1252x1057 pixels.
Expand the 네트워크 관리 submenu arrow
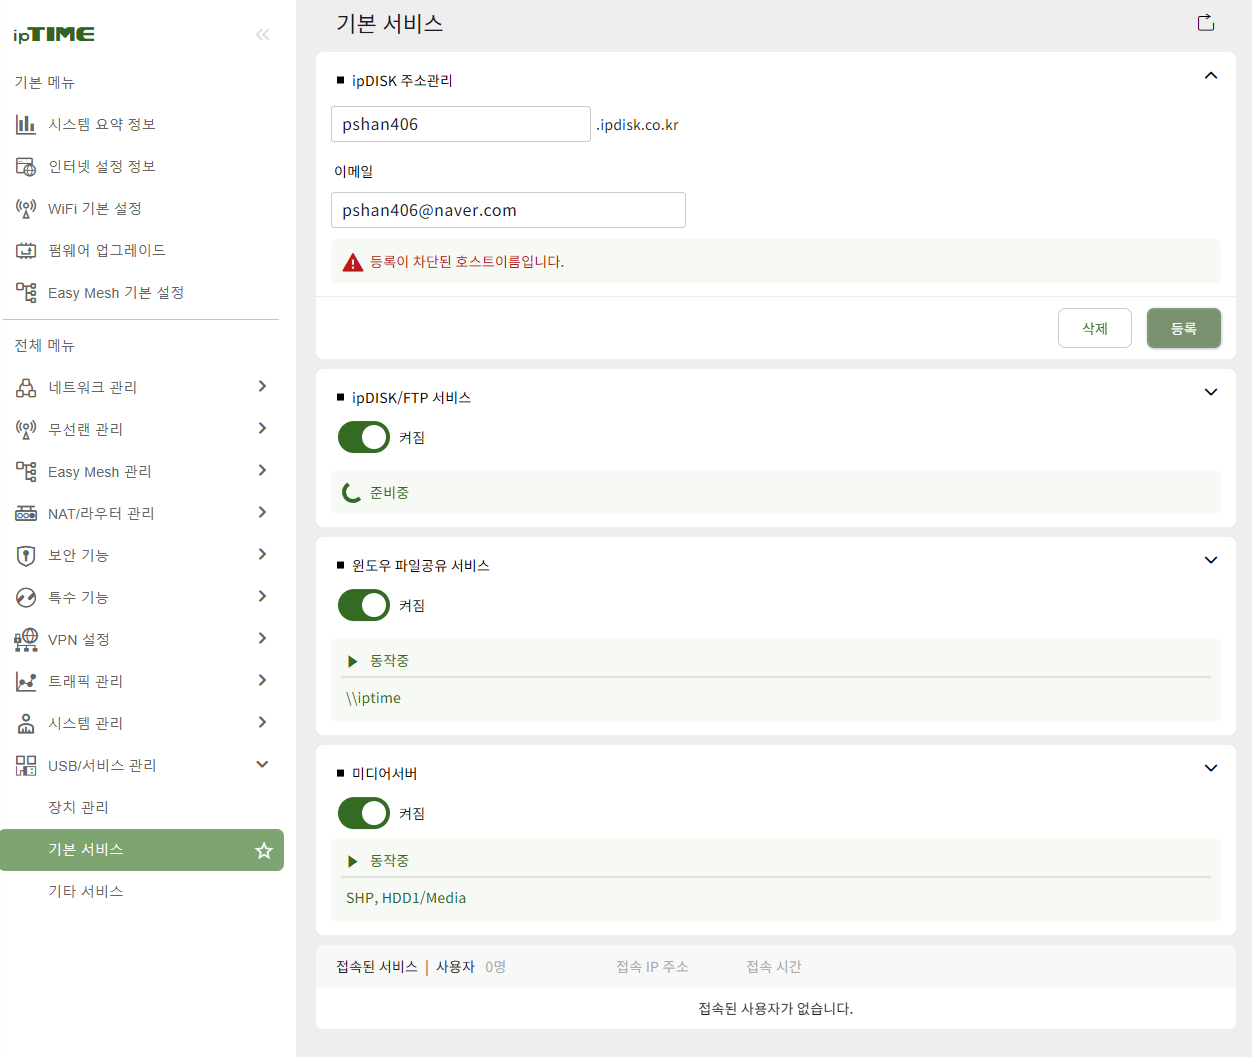point(262,386)
